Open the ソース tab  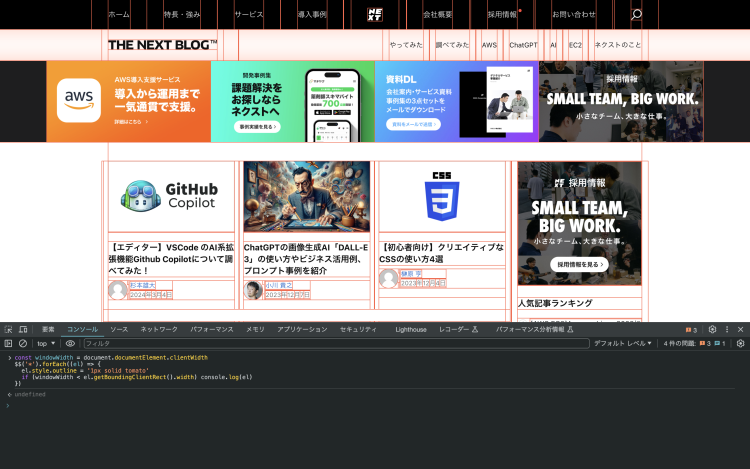[119, 329]
